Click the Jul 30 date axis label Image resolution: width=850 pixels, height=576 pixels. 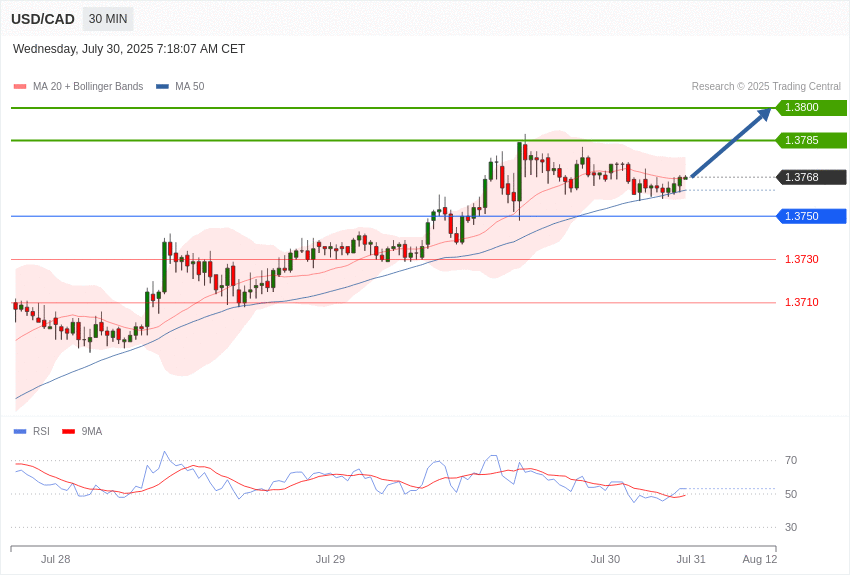(x=605, y=559)
